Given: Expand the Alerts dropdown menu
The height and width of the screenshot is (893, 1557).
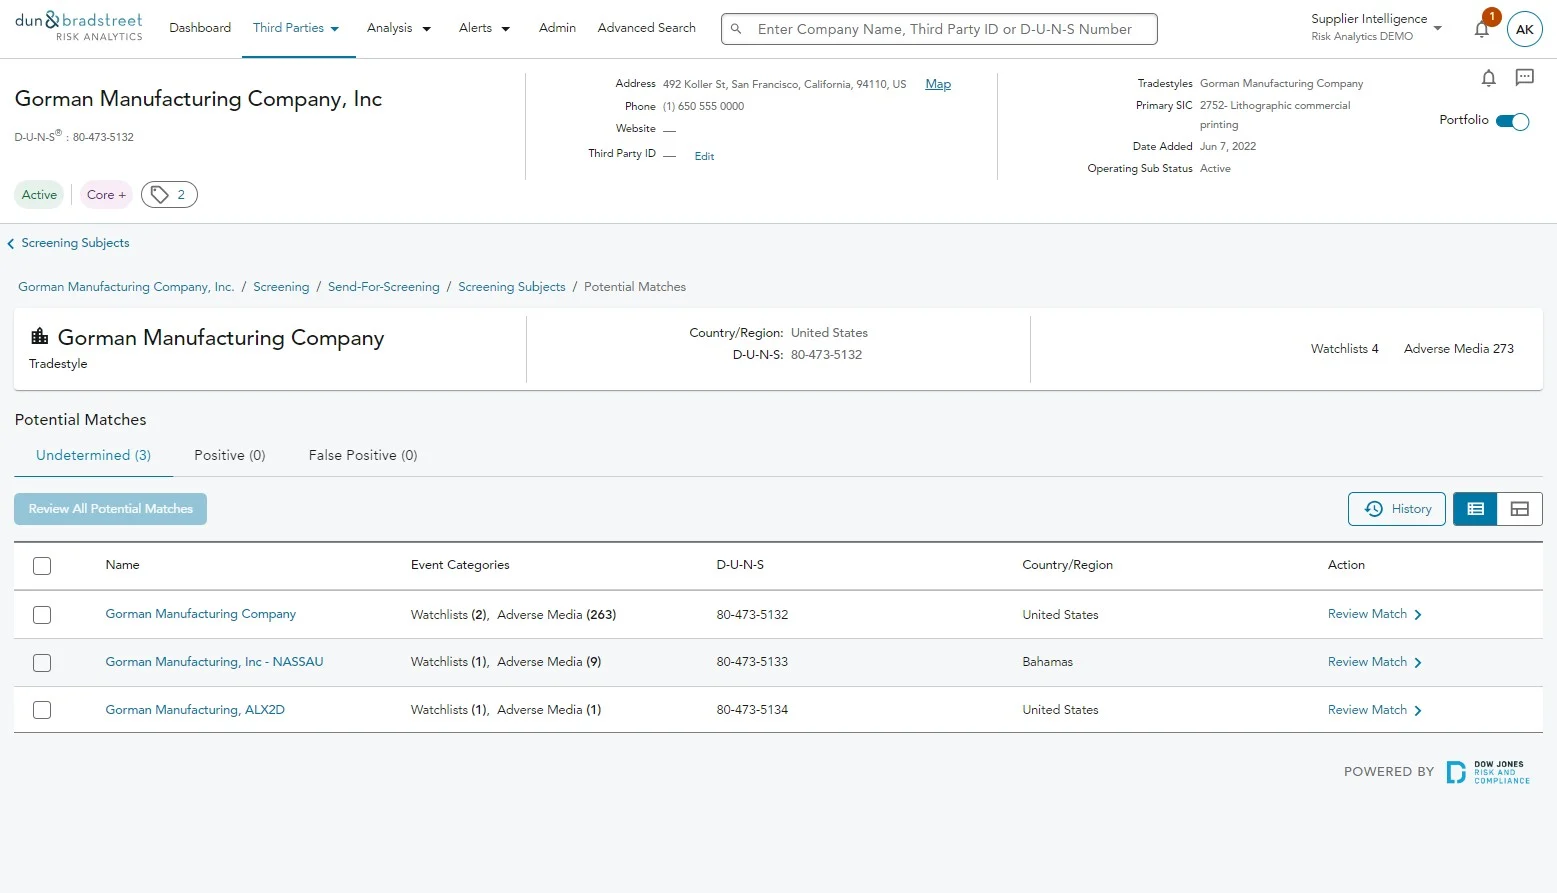Looking at the screenshot, I should point(484,28).
